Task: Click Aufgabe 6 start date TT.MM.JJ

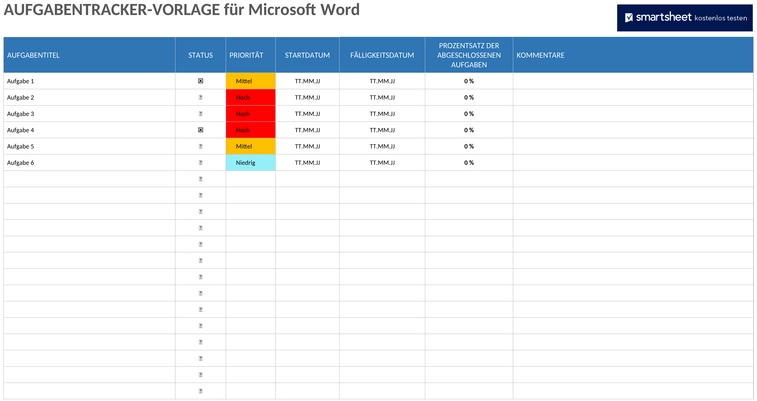Action: (x=308, y=163)
